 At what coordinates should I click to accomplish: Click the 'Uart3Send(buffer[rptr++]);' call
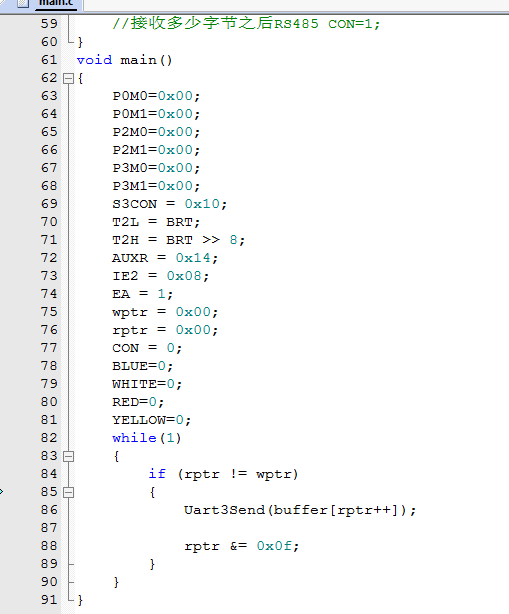tap(300, 510)
